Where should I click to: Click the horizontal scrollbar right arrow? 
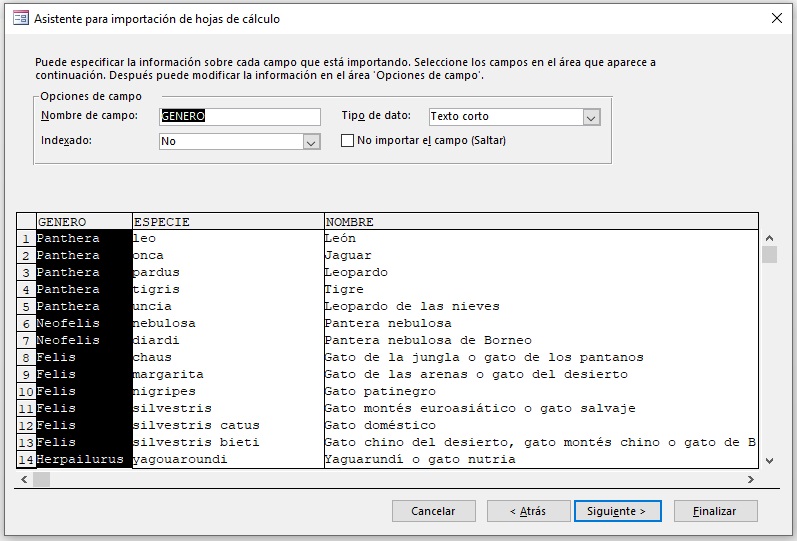tap(751, 479)
